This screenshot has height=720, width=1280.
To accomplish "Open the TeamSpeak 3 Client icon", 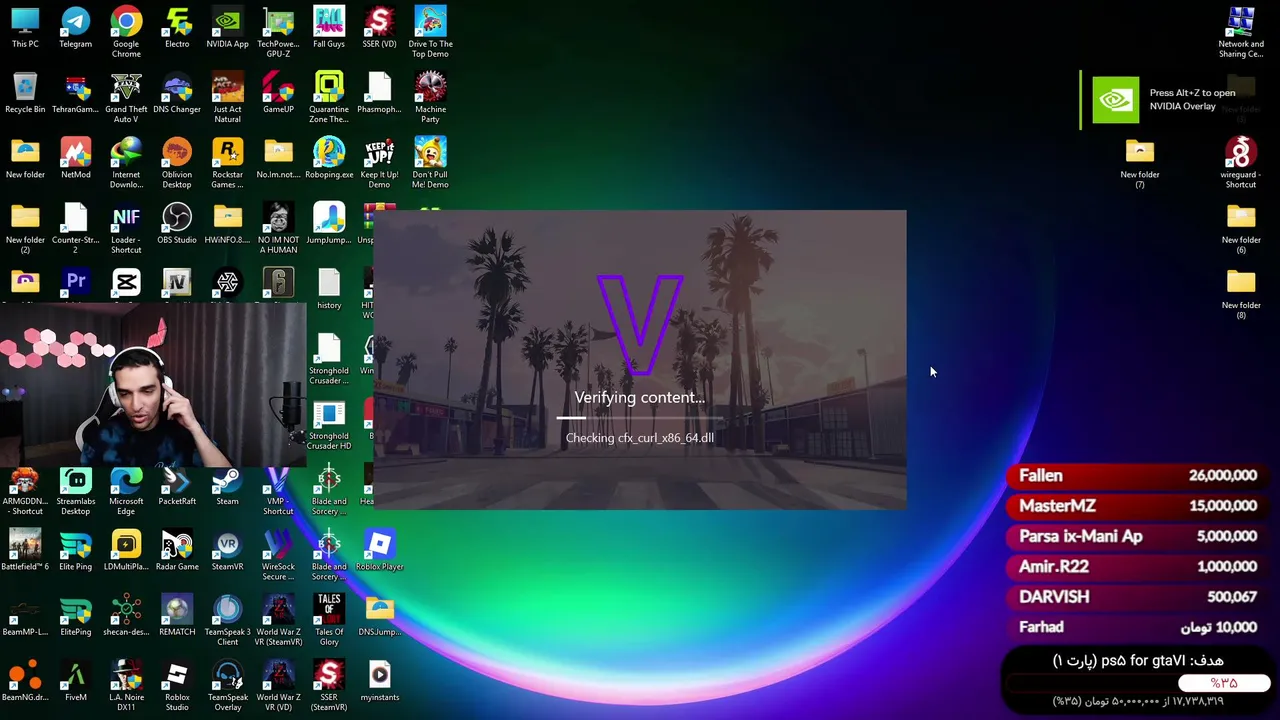I will pyautogui.click(x=227, y=619).
